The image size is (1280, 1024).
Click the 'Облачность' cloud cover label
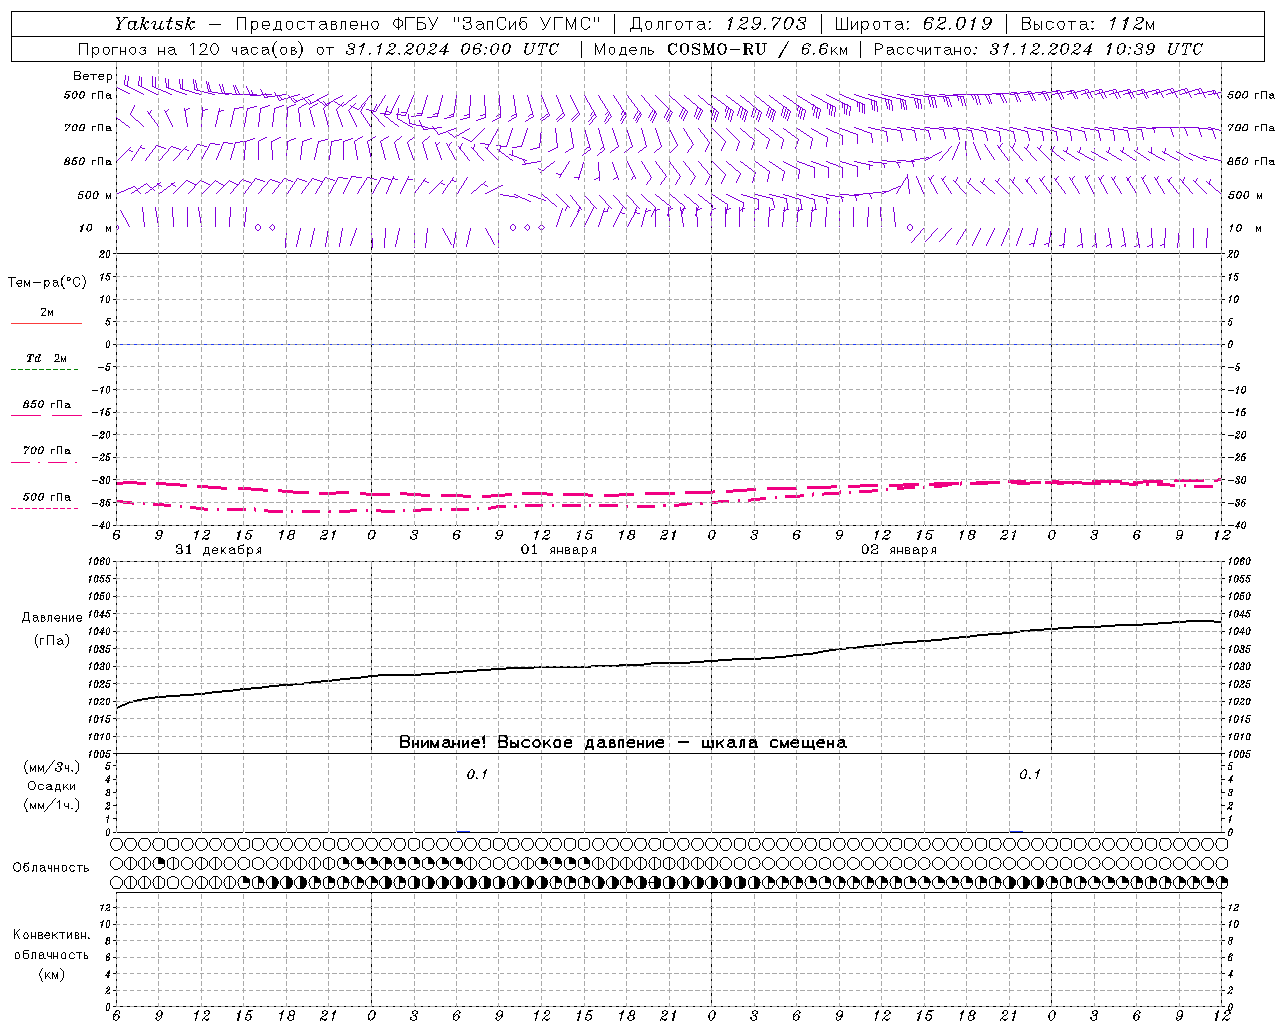51,868
